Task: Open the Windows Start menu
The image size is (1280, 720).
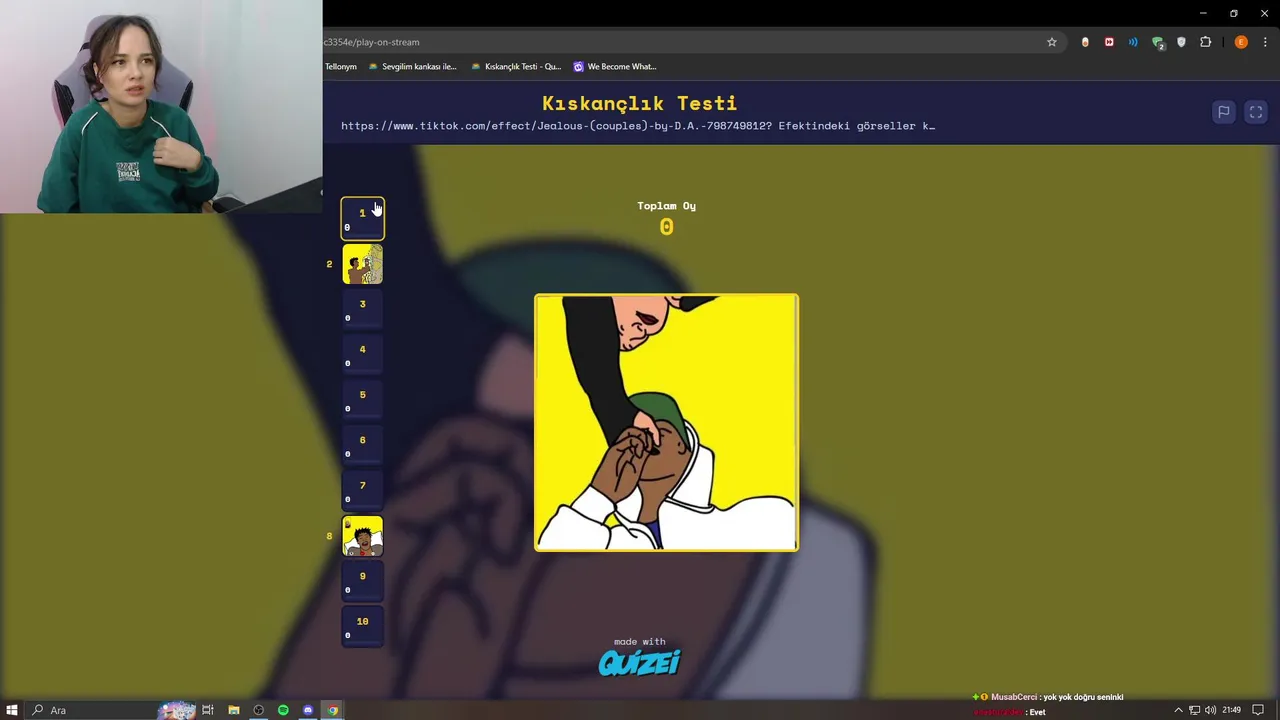Action: tap(12, 710)
